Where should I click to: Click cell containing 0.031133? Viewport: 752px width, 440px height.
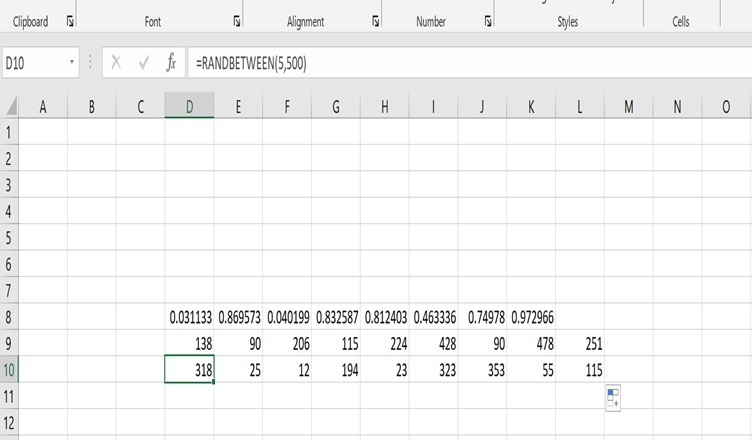click(189, 317)
